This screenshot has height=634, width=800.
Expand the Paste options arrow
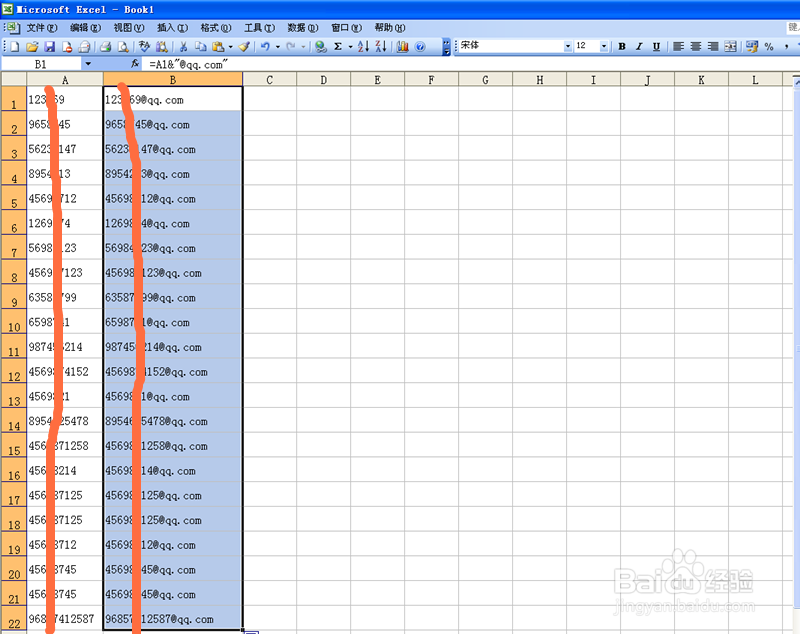tap(231, 47)
